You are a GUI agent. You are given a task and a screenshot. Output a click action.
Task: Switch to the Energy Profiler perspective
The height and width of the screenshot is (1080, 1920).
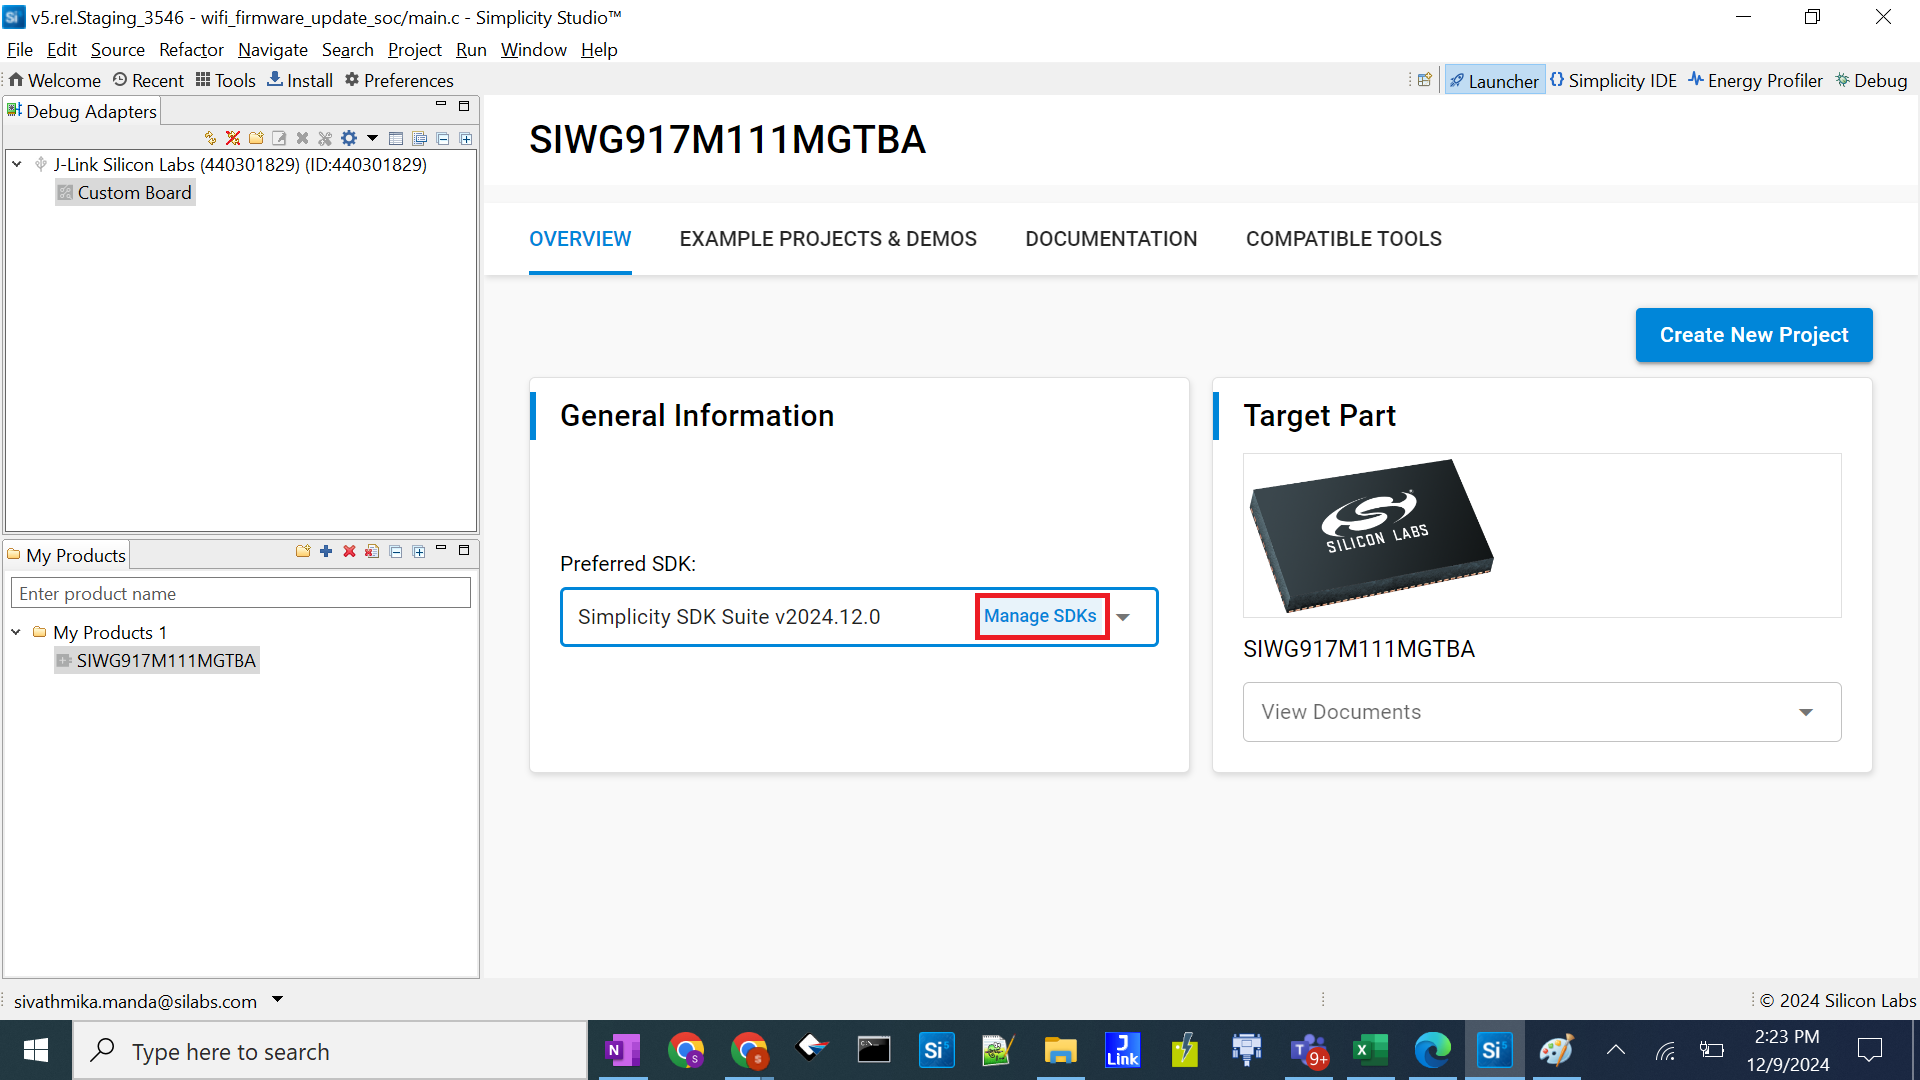[x=1755, y=80]
